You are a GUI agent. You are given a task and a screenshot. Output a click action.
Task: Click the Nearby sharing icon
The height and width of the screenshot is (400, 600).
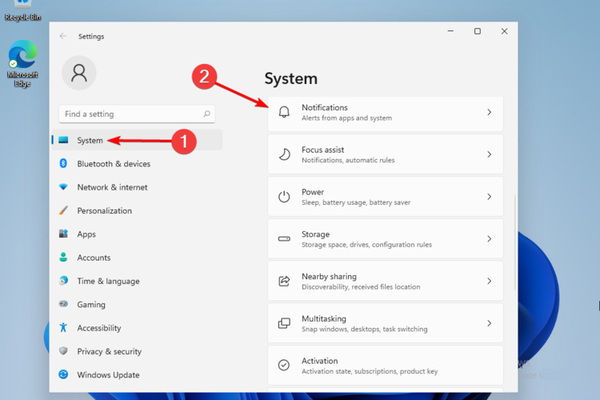coord(284,281)
